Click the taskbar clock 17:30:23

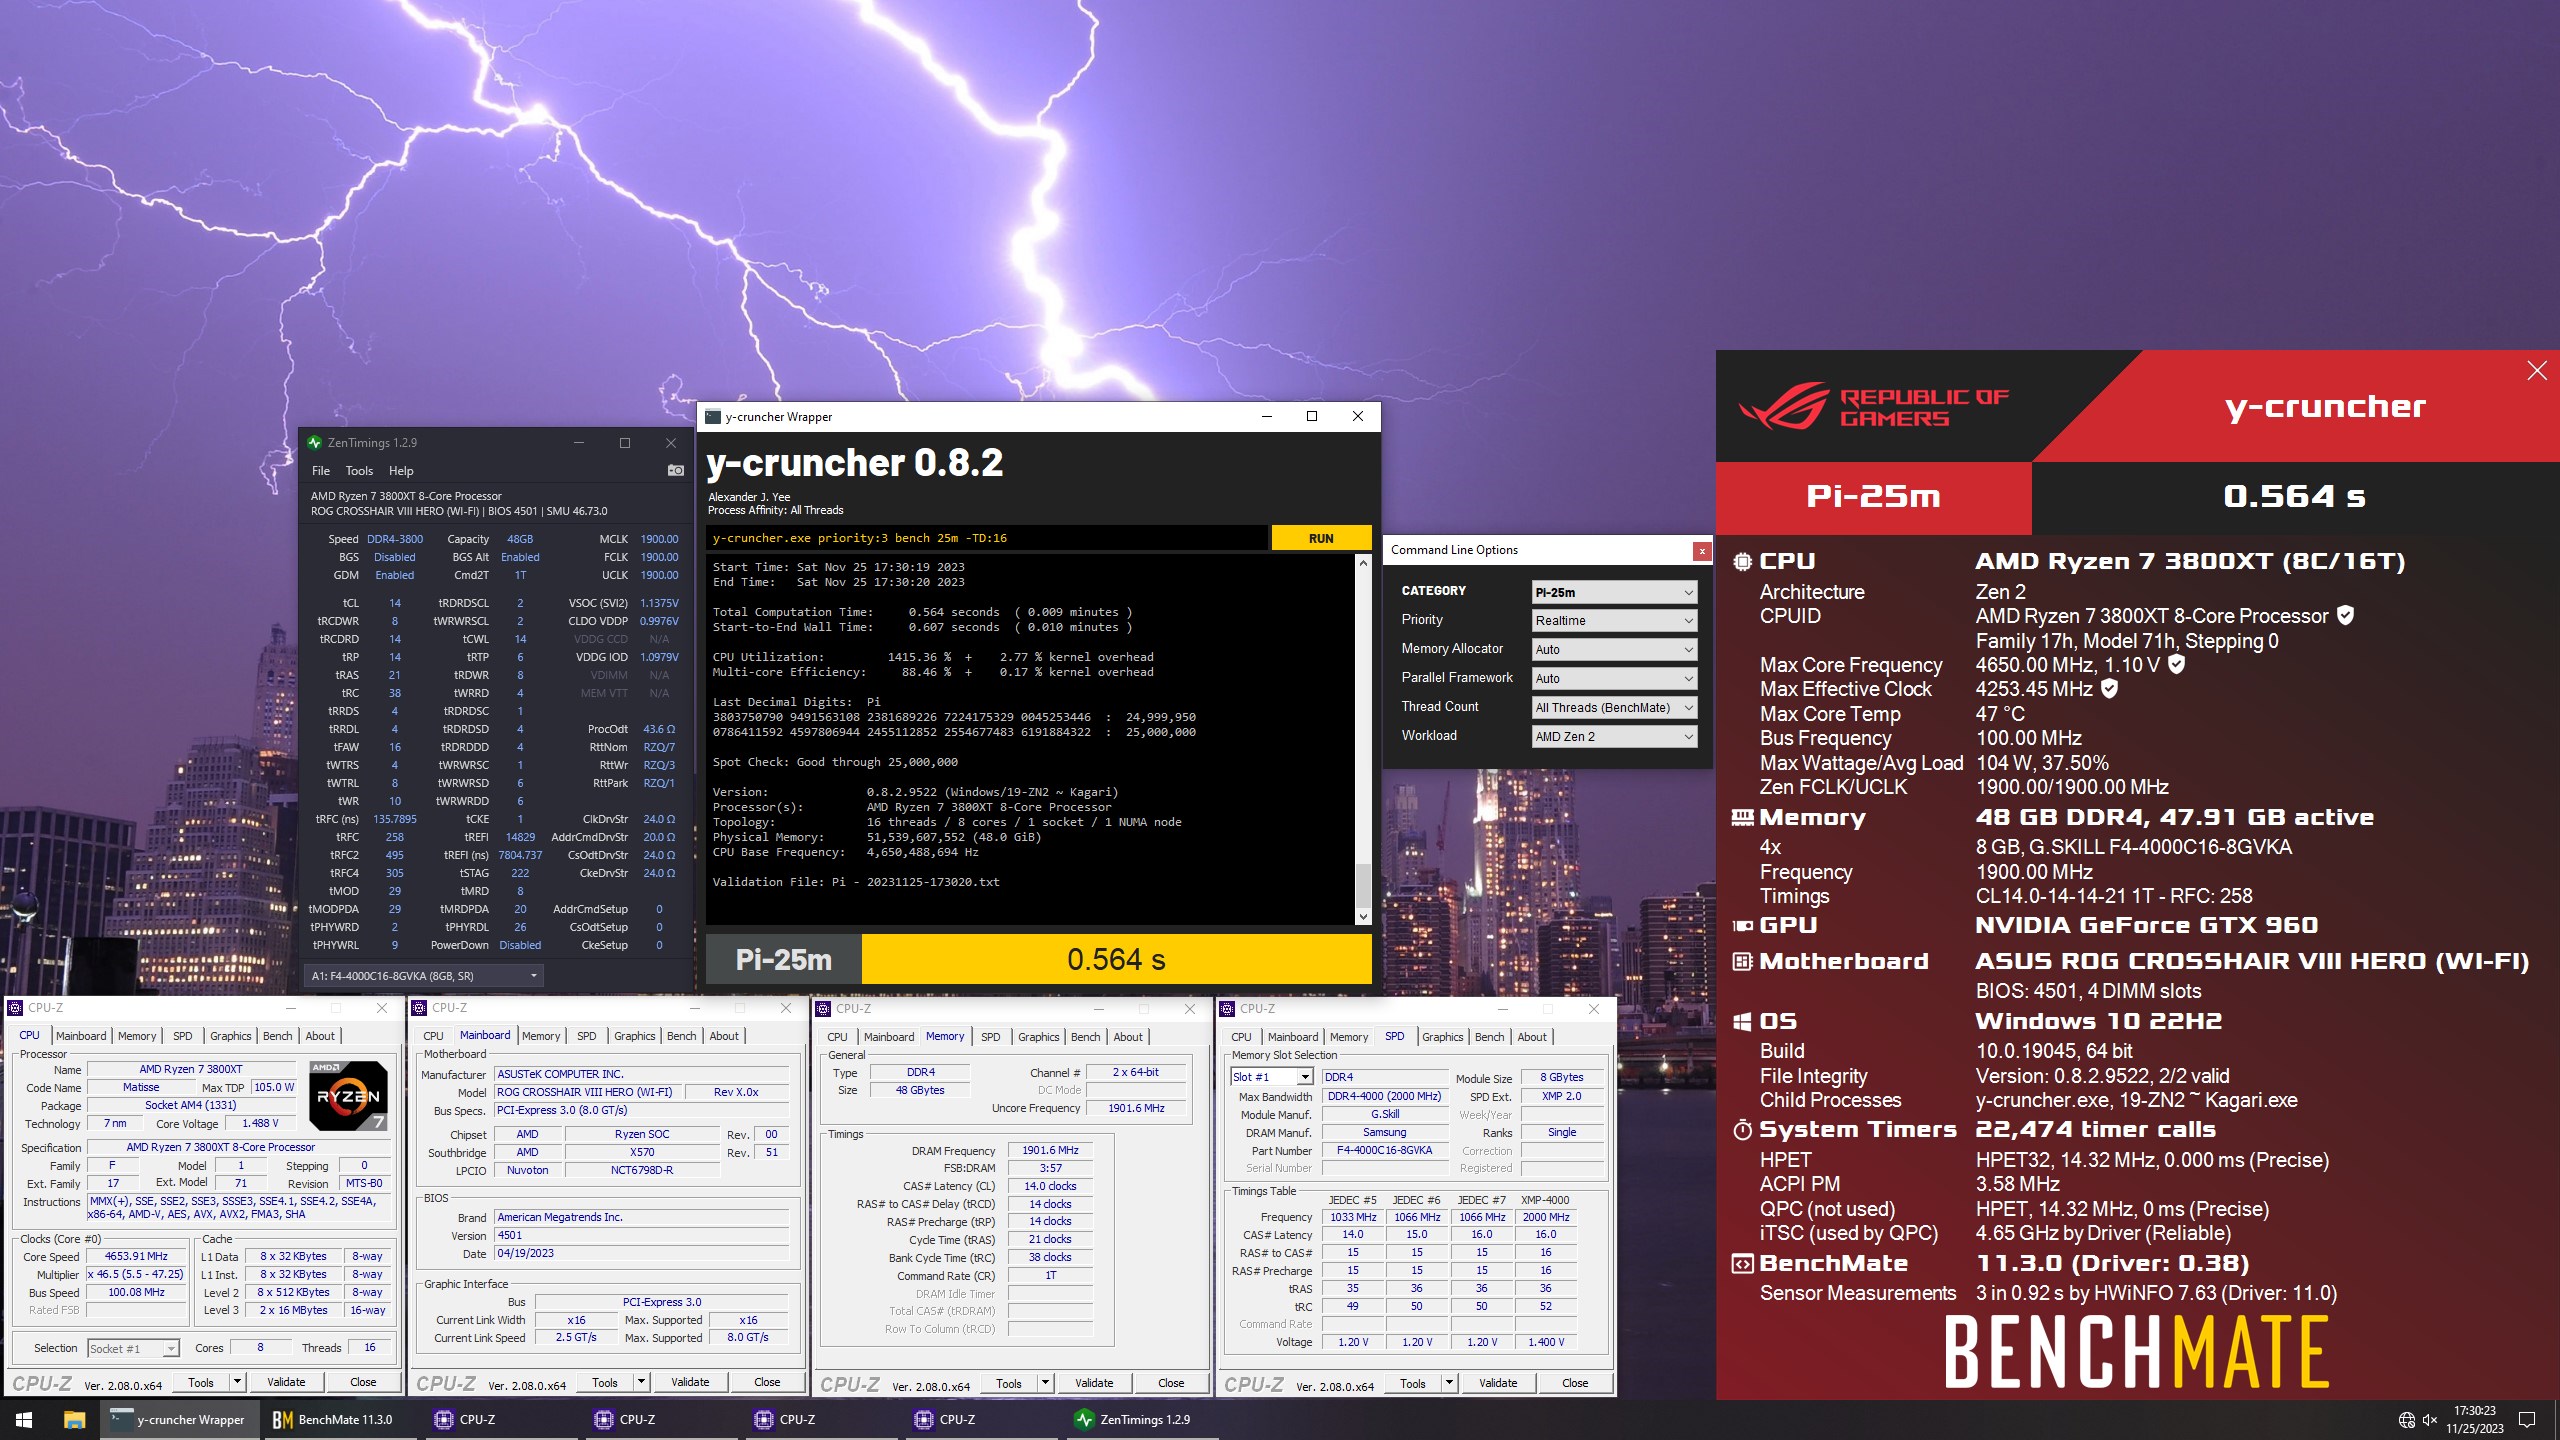pos(2475,1411)
